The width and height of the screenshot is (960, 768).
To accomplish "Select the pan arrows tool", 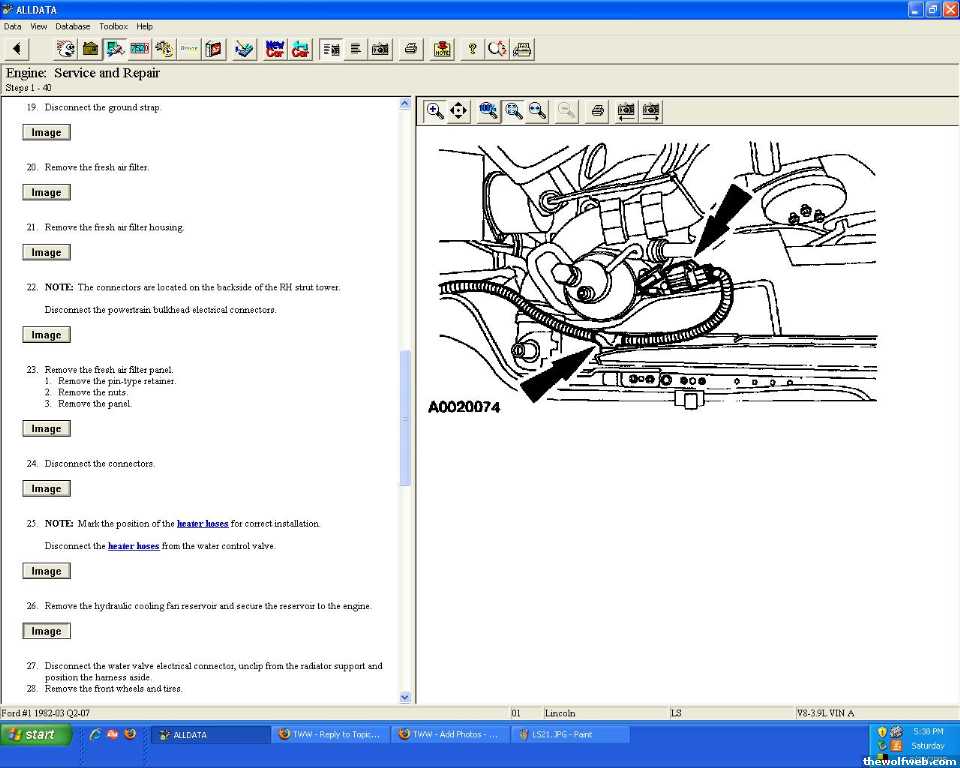I will (x=459, y=111).
